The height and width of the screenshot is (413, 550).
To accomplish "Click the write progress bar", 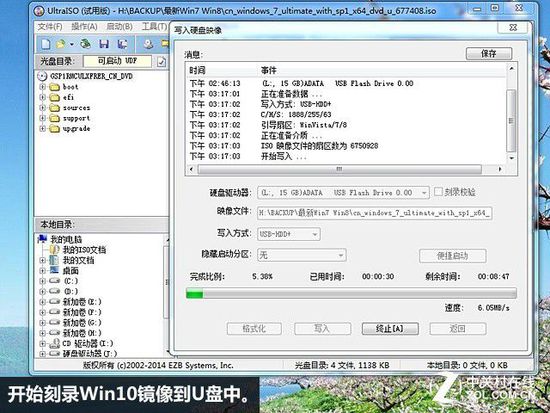I will click(x=351, y=293).
